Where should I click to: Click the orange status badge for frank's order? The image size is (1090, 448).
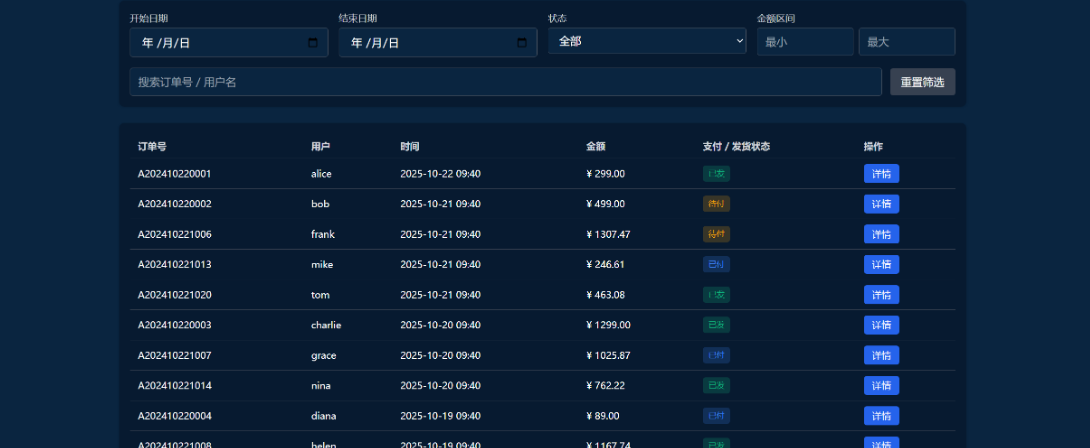(x=716, y=234)
